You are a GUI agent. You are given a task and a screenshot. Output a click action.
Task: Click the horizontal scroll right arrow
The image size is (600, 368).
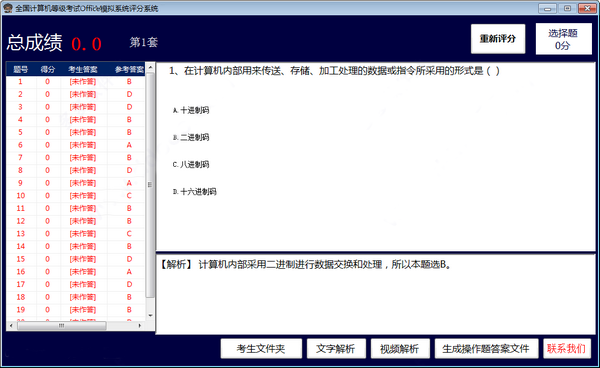click(140, 326)
